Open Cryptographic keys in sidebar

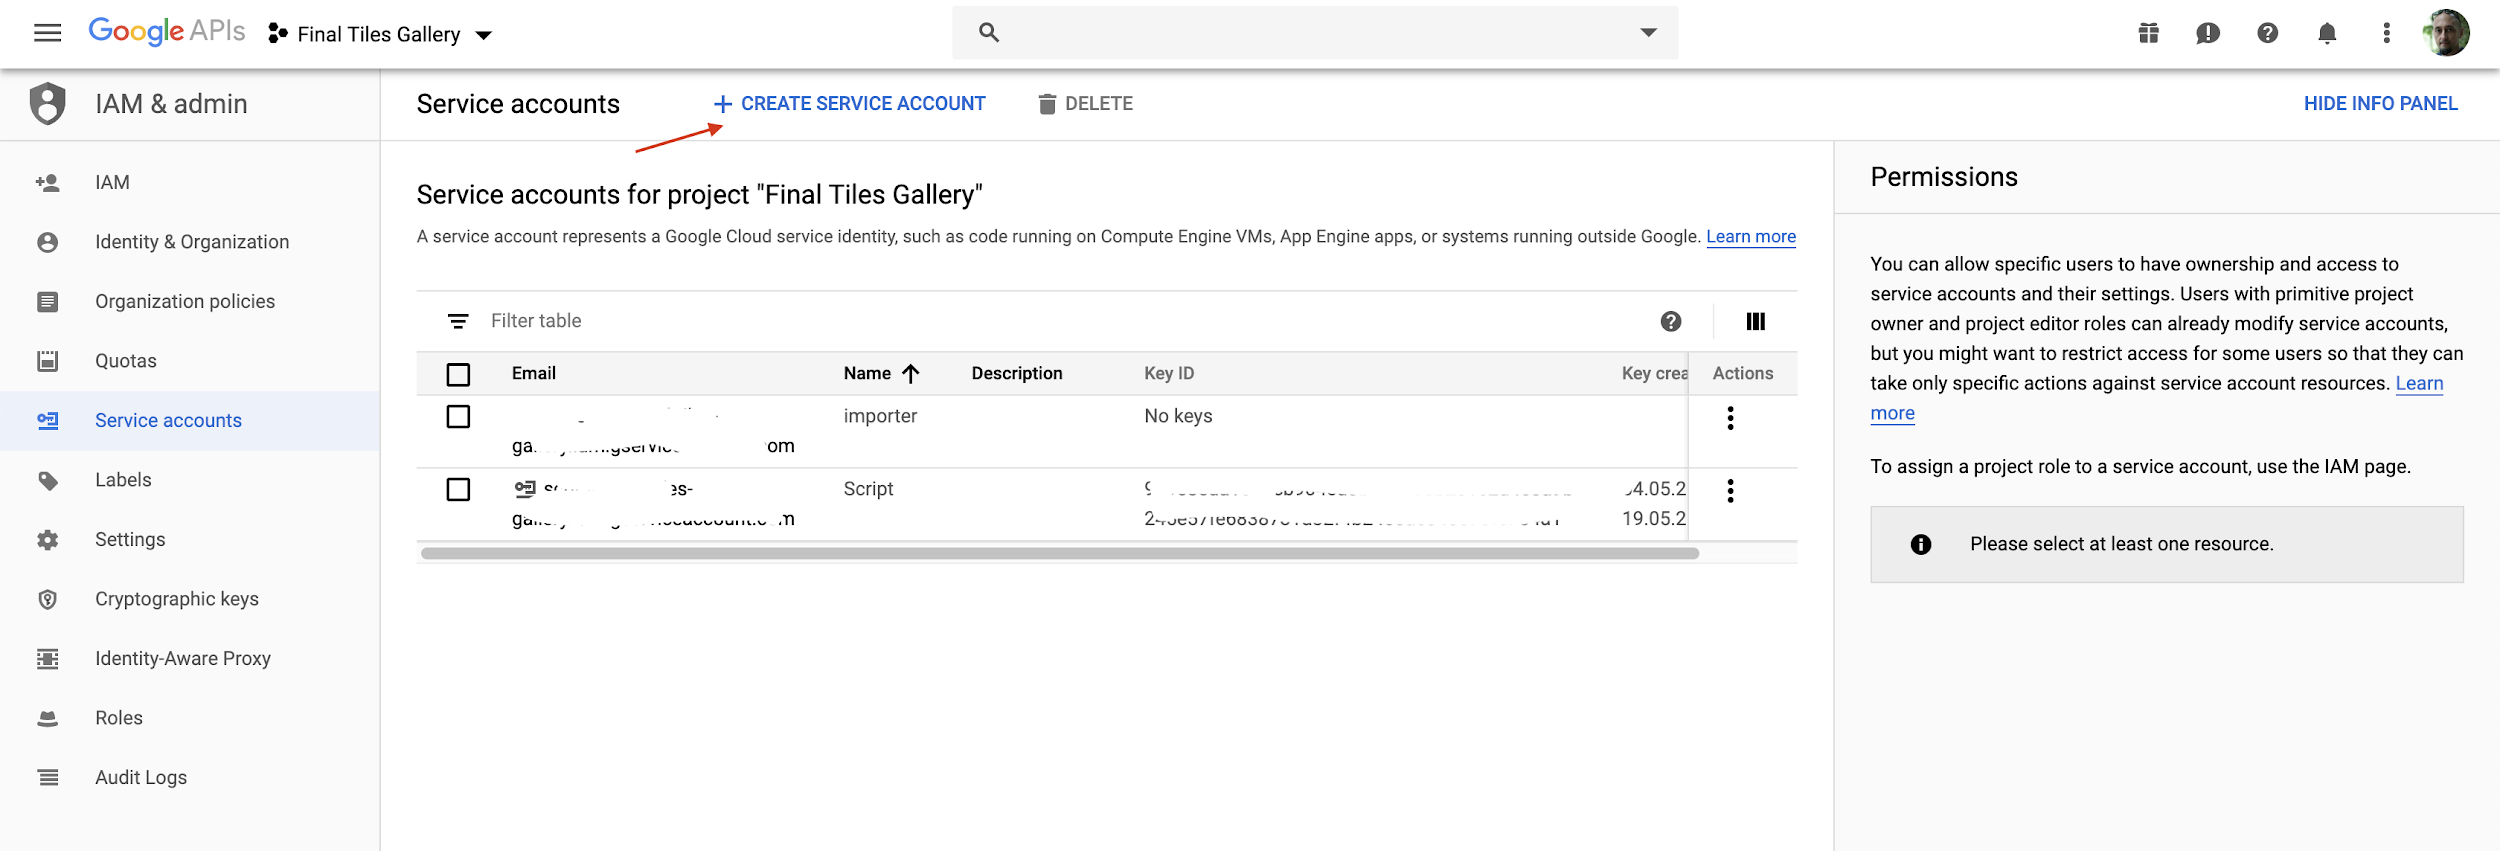click(176, 599)
